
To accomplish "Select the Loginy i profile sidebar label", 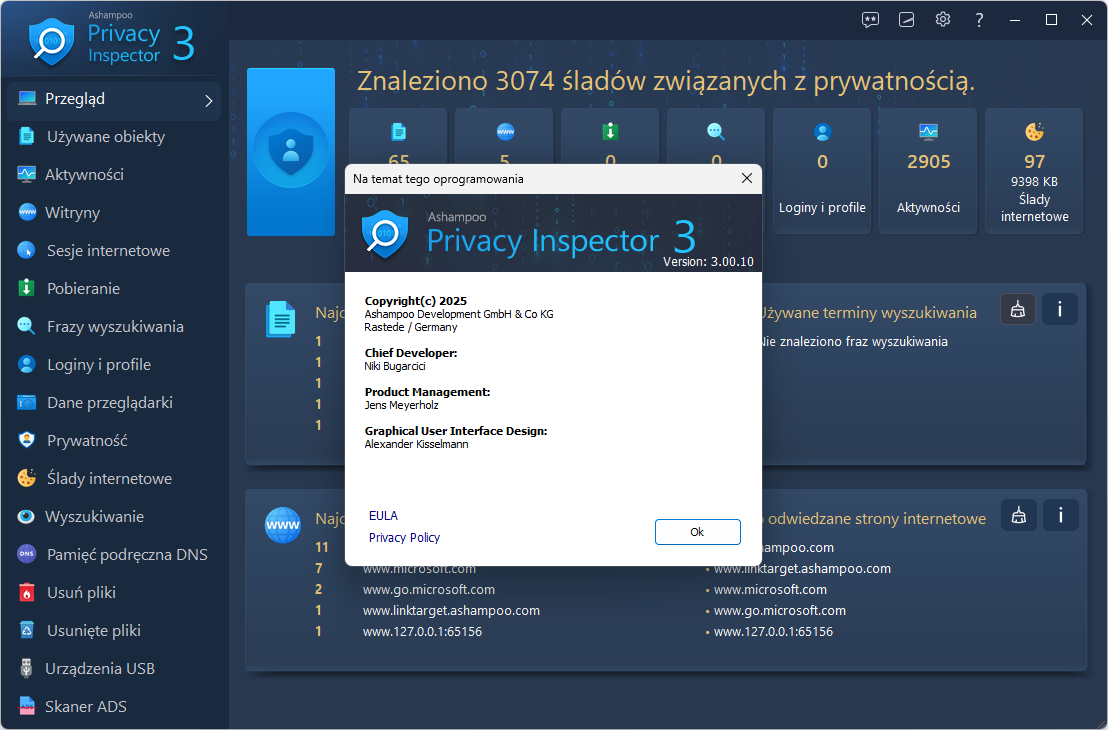I will [99, 365].
